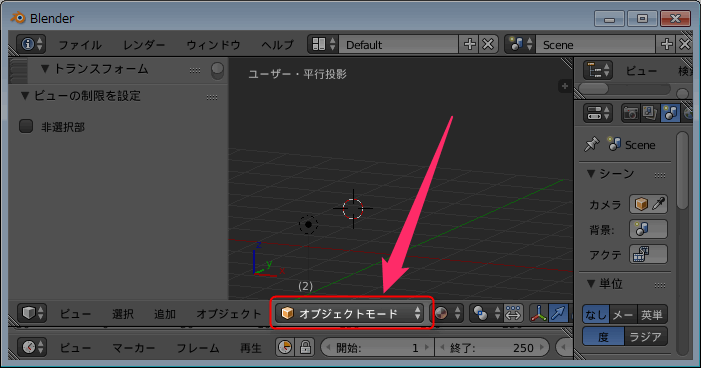This screenshot has width=701, height=368.
Task: Open the Properties editor type selector
Action: click(598, 113)
